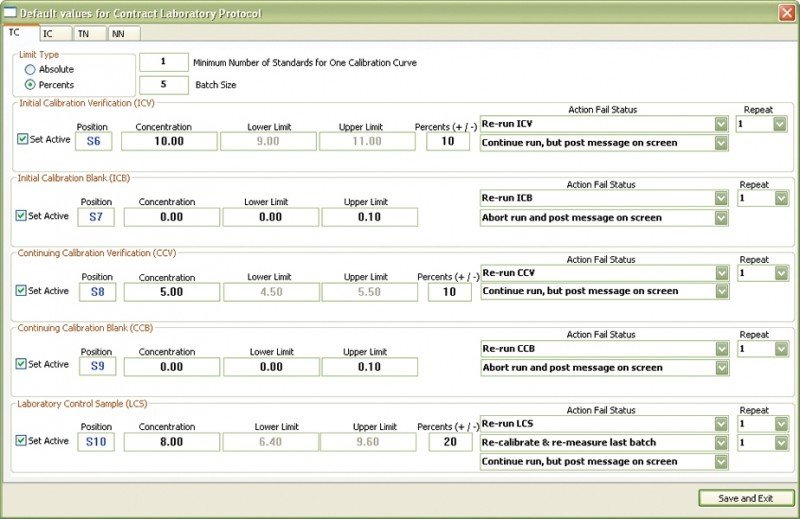Open the TN tab
This screenshot has width=800, height=519.
click(87, 33)
